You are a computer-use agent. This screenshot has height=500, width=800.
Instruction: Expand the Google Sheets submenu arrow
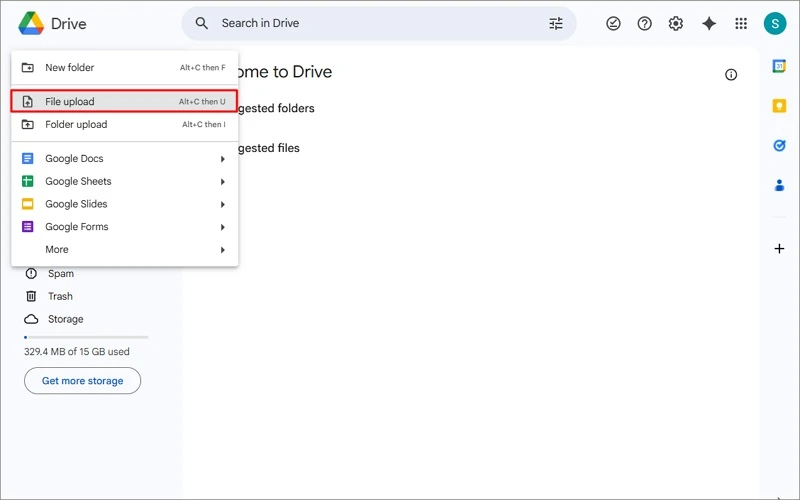222,182
